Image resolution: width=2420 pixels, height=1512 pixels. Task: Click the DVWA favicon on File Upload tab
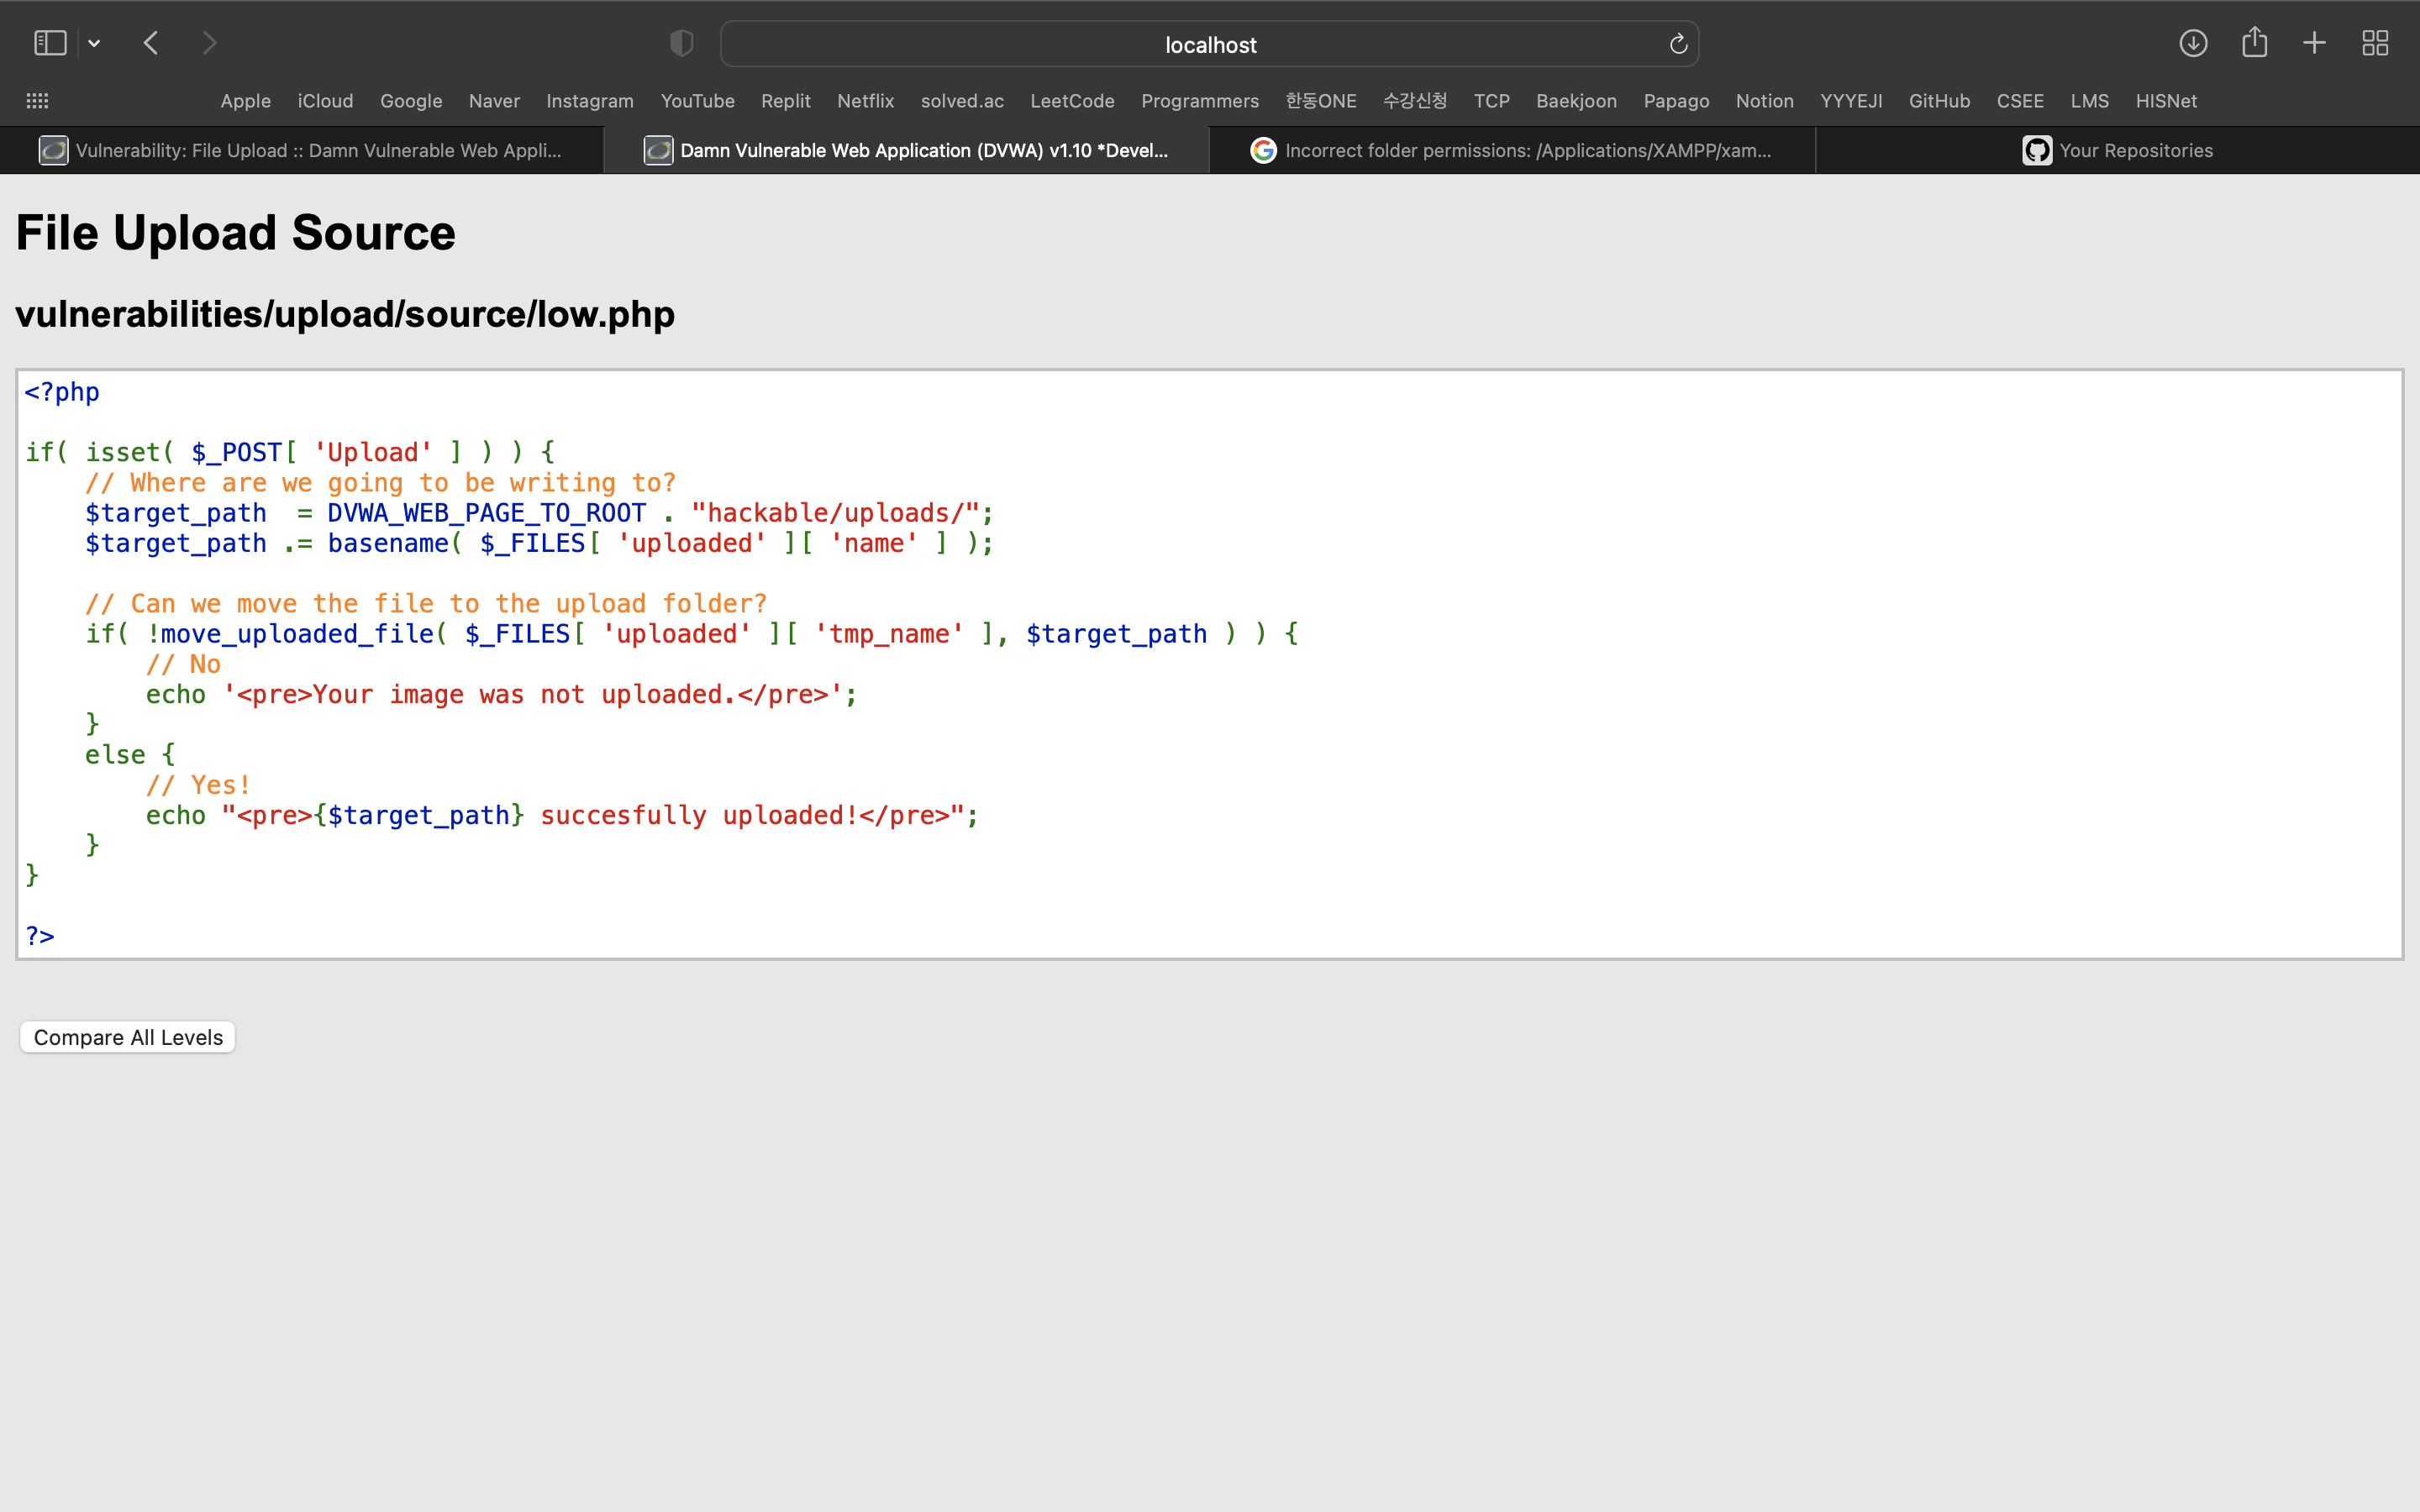tap(53, 150)
